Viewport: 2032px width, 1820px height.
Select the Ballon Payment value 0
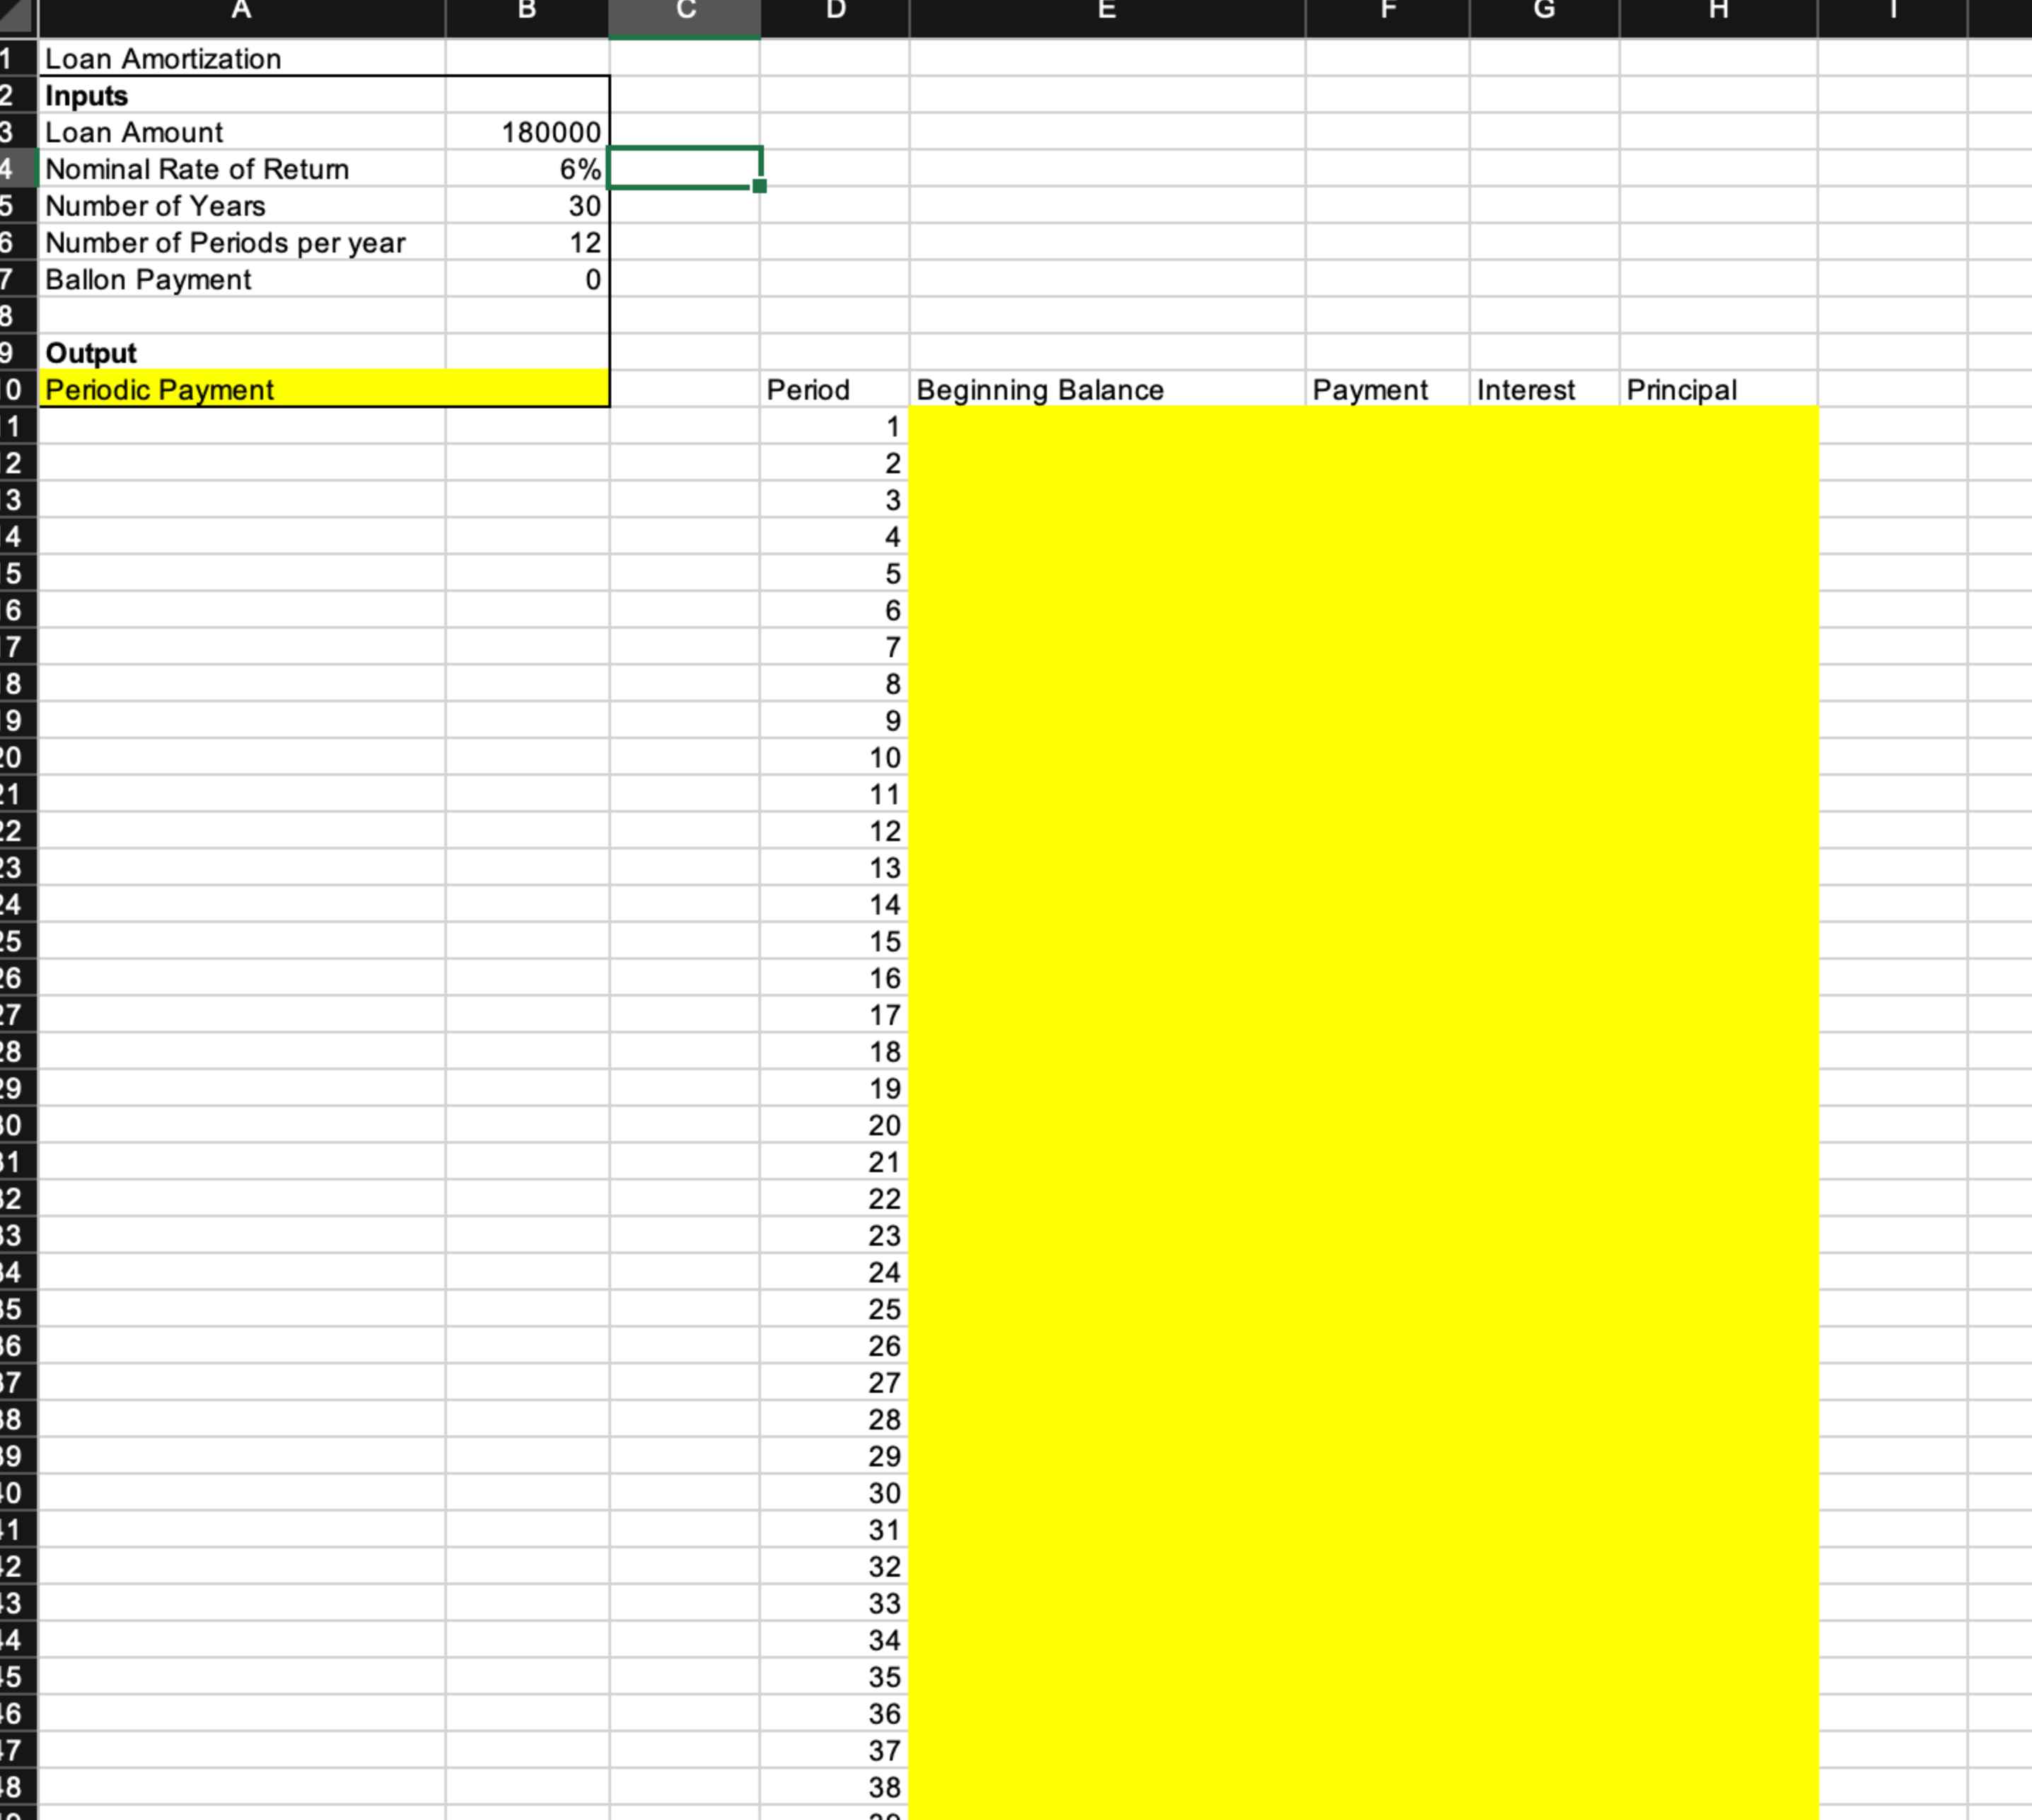pos(527,279)
